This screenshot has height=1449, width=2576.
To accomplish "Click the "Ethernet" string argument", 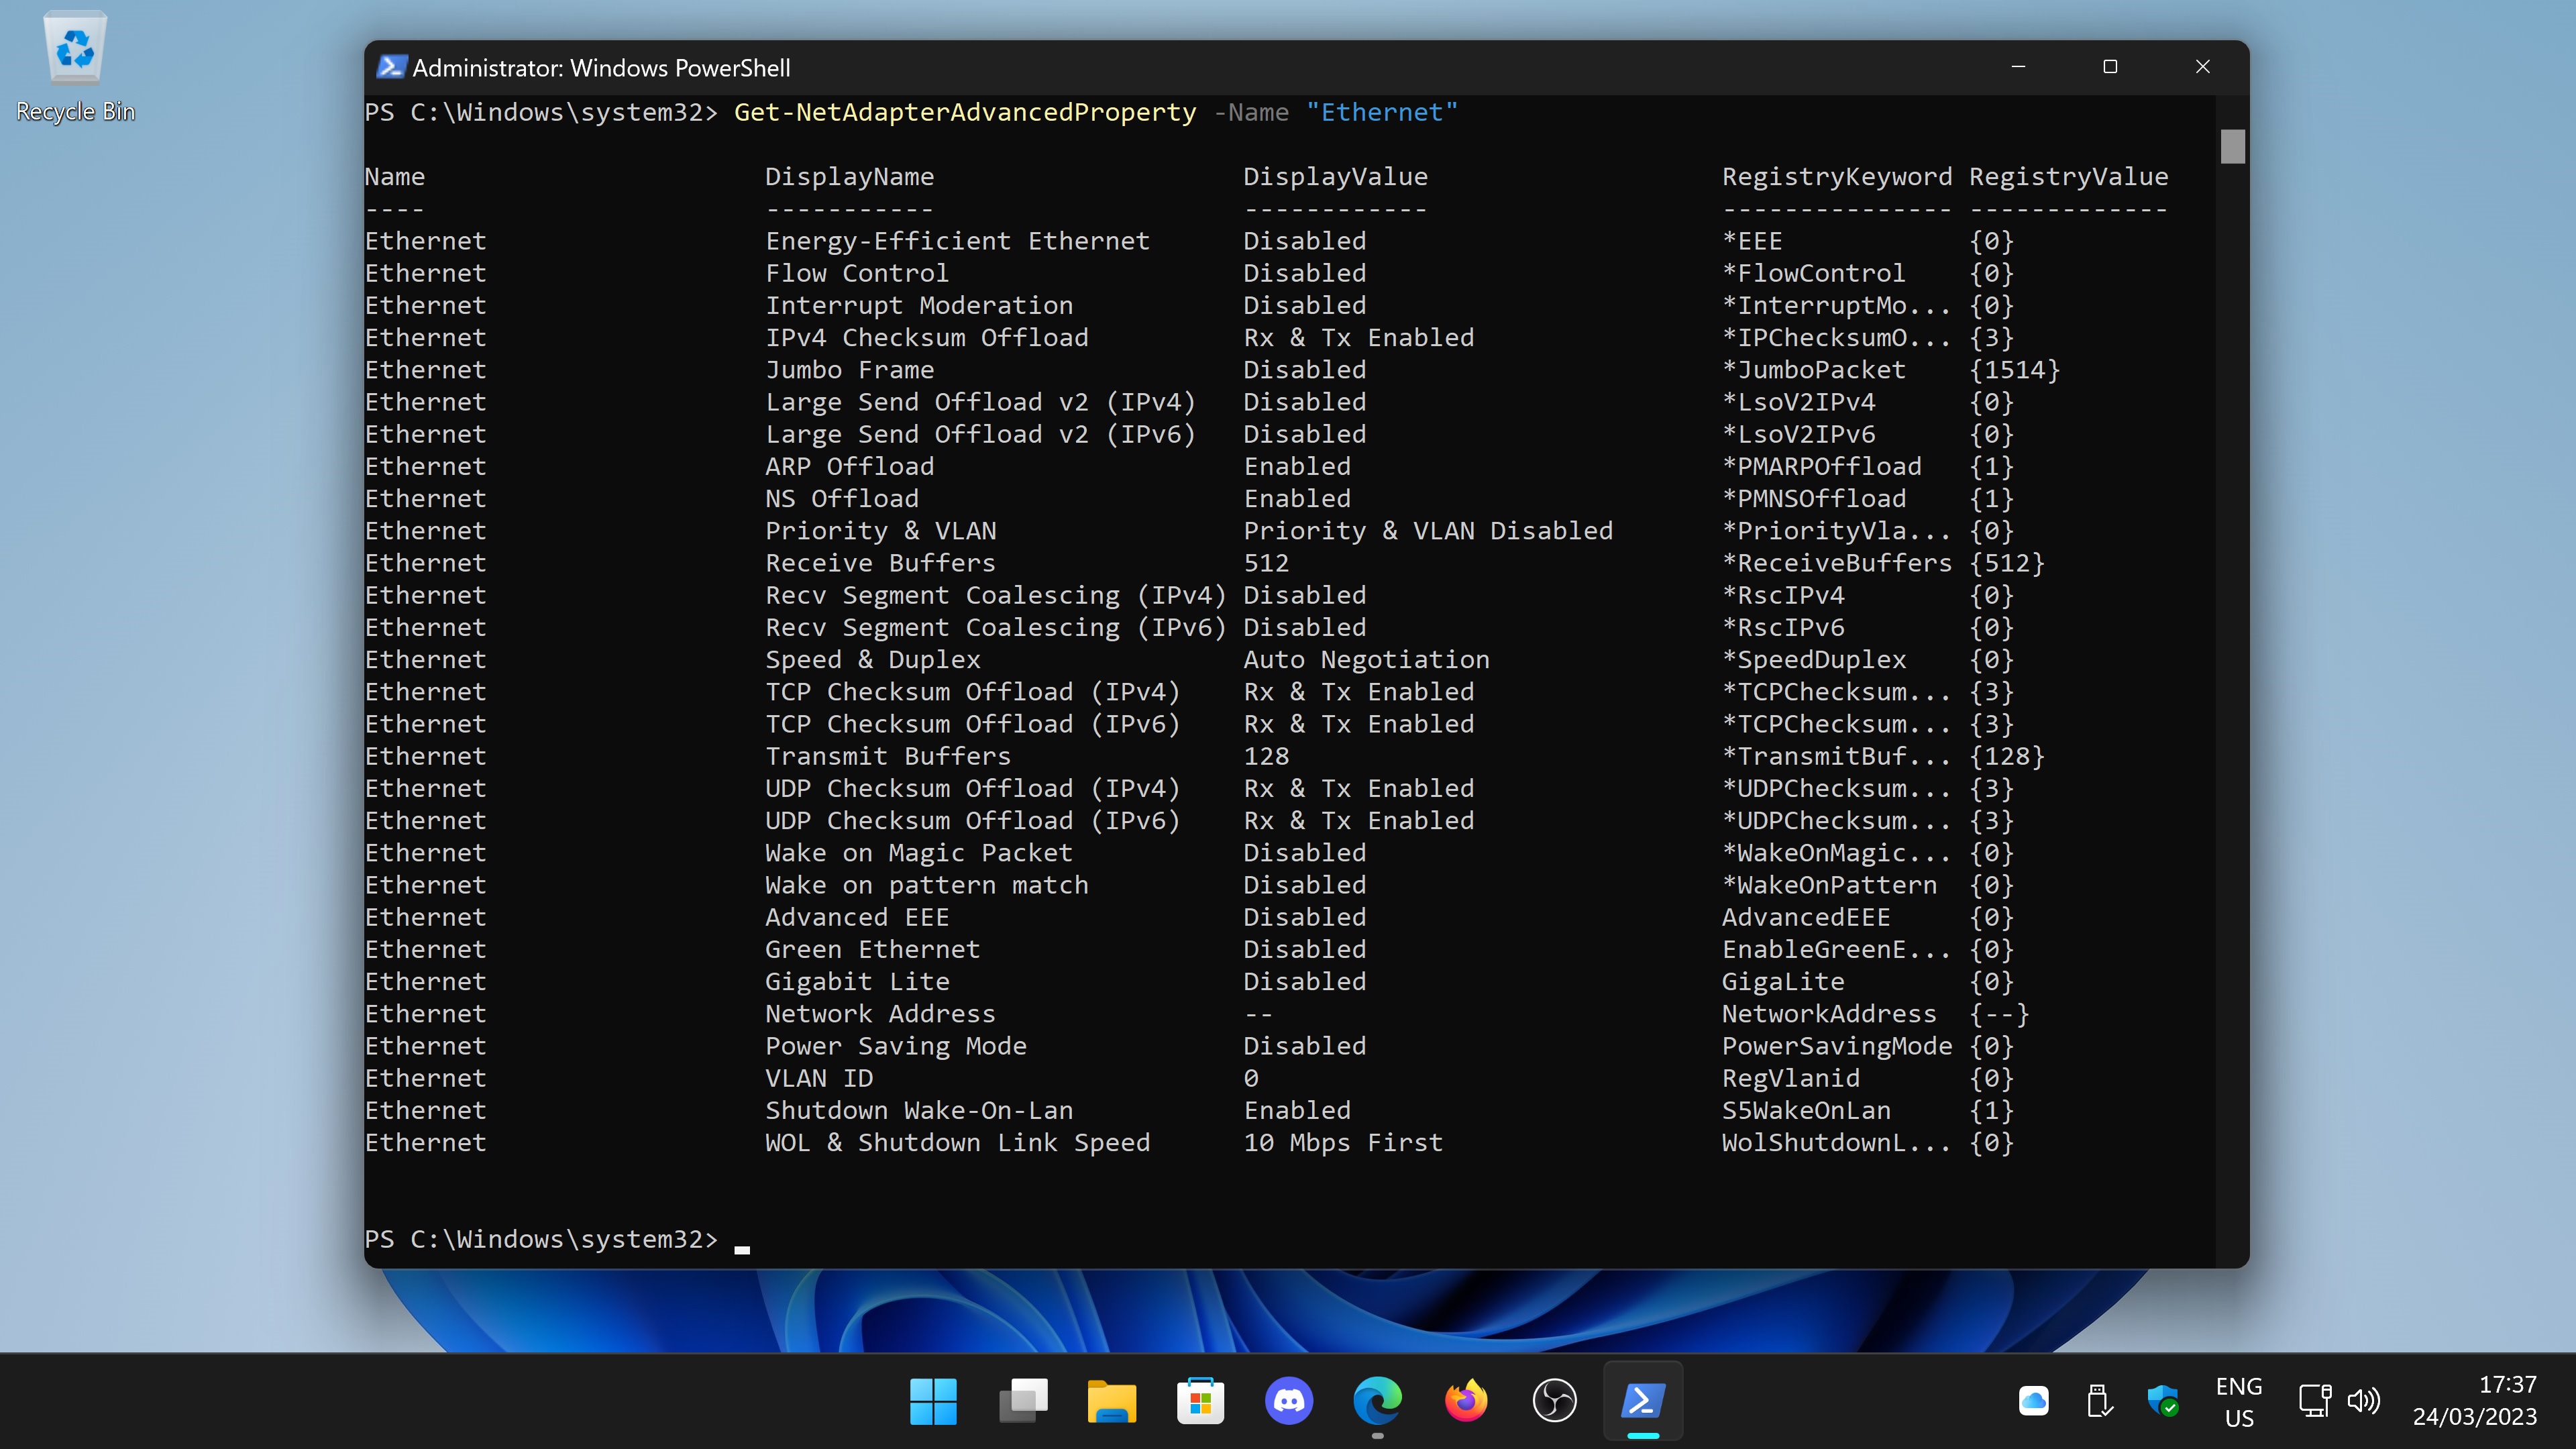I will [x=1382, y=112].
